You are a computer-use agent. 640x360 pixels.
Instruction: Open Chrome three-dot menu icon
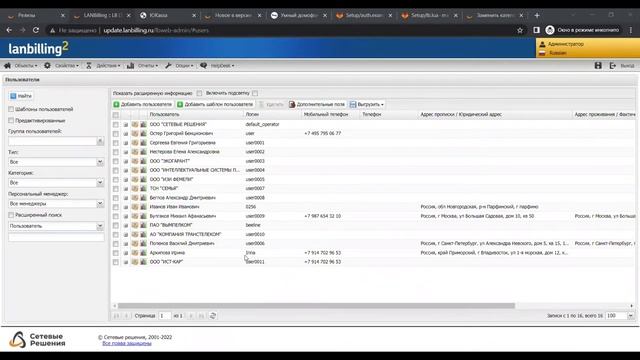pos(631,30)
